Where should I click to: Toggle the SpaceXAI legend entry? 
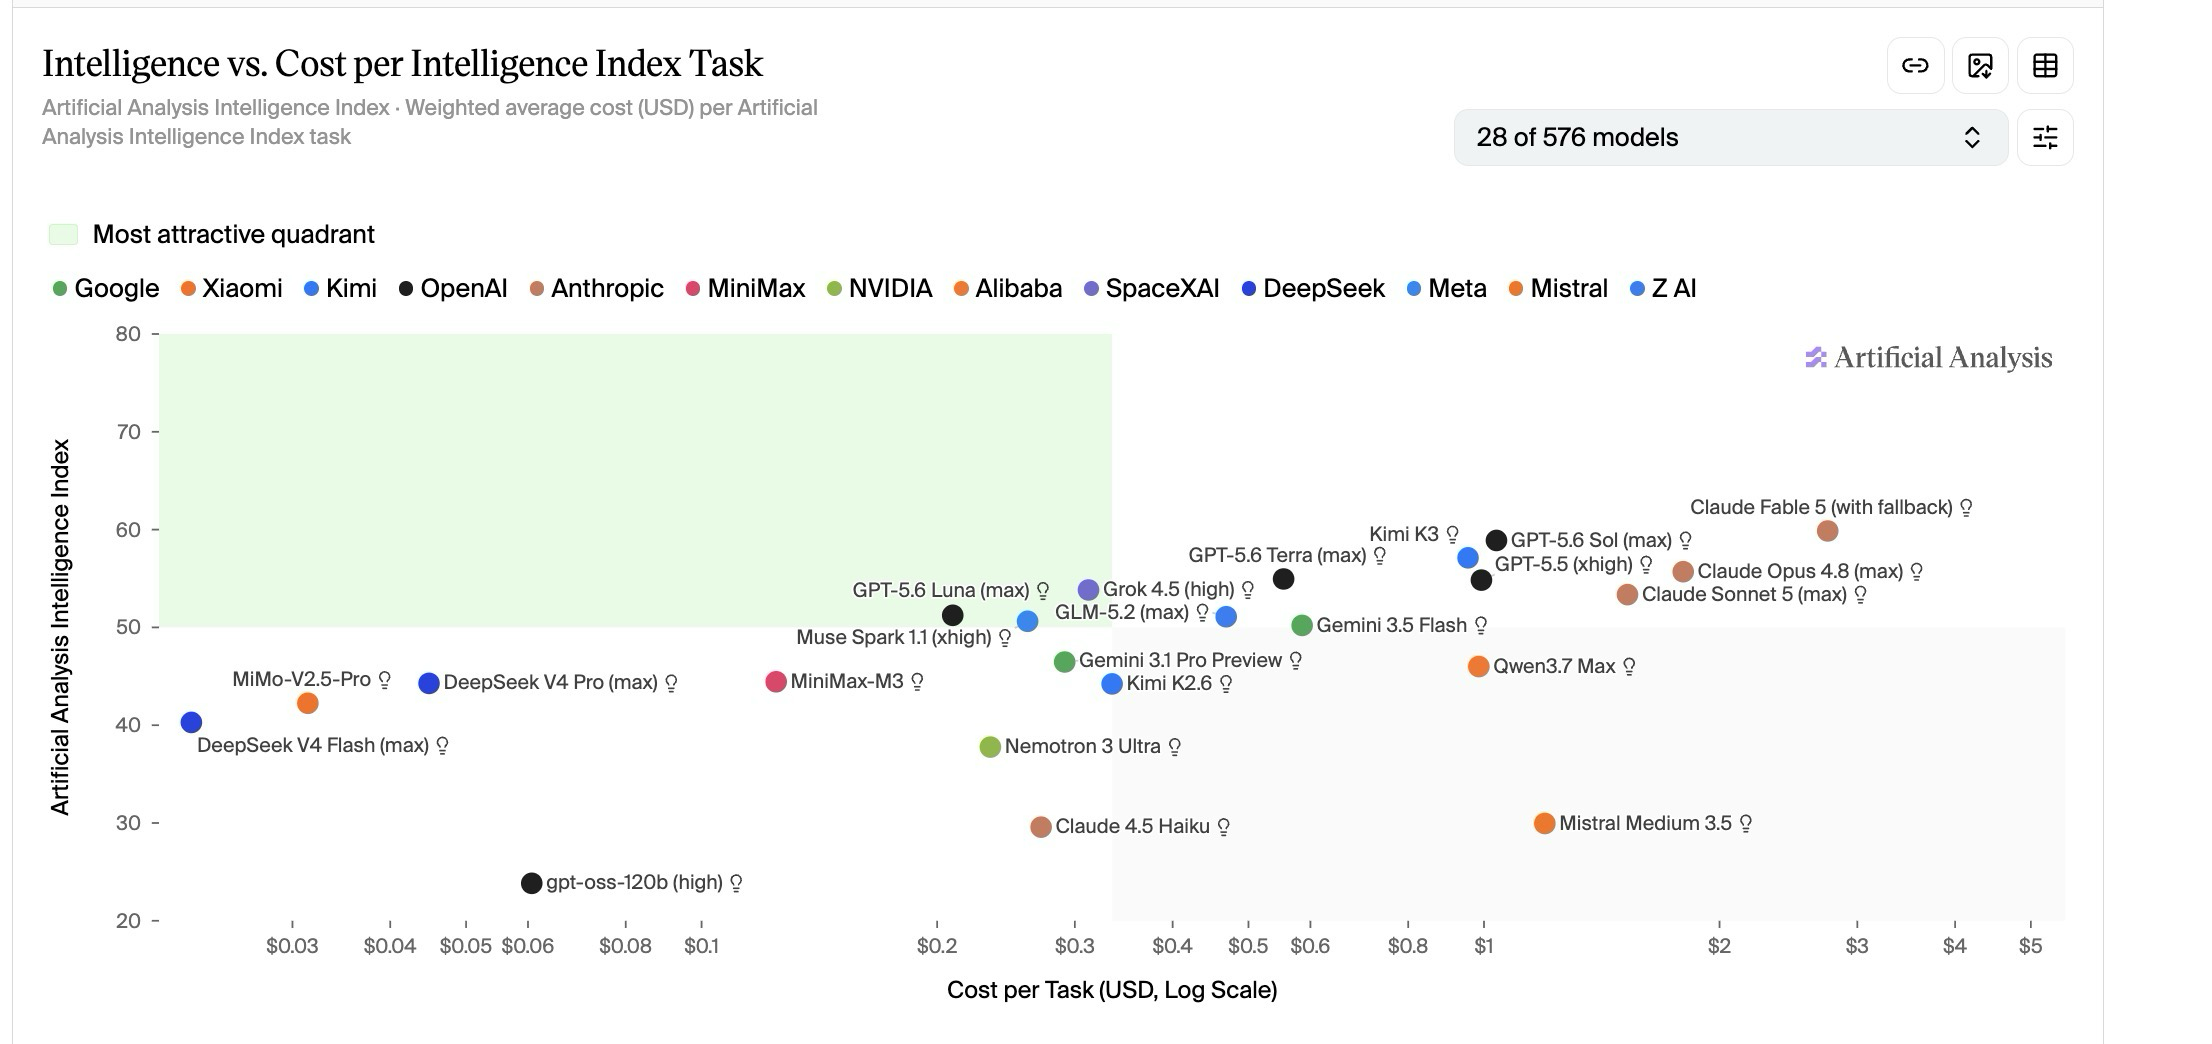1152,289
